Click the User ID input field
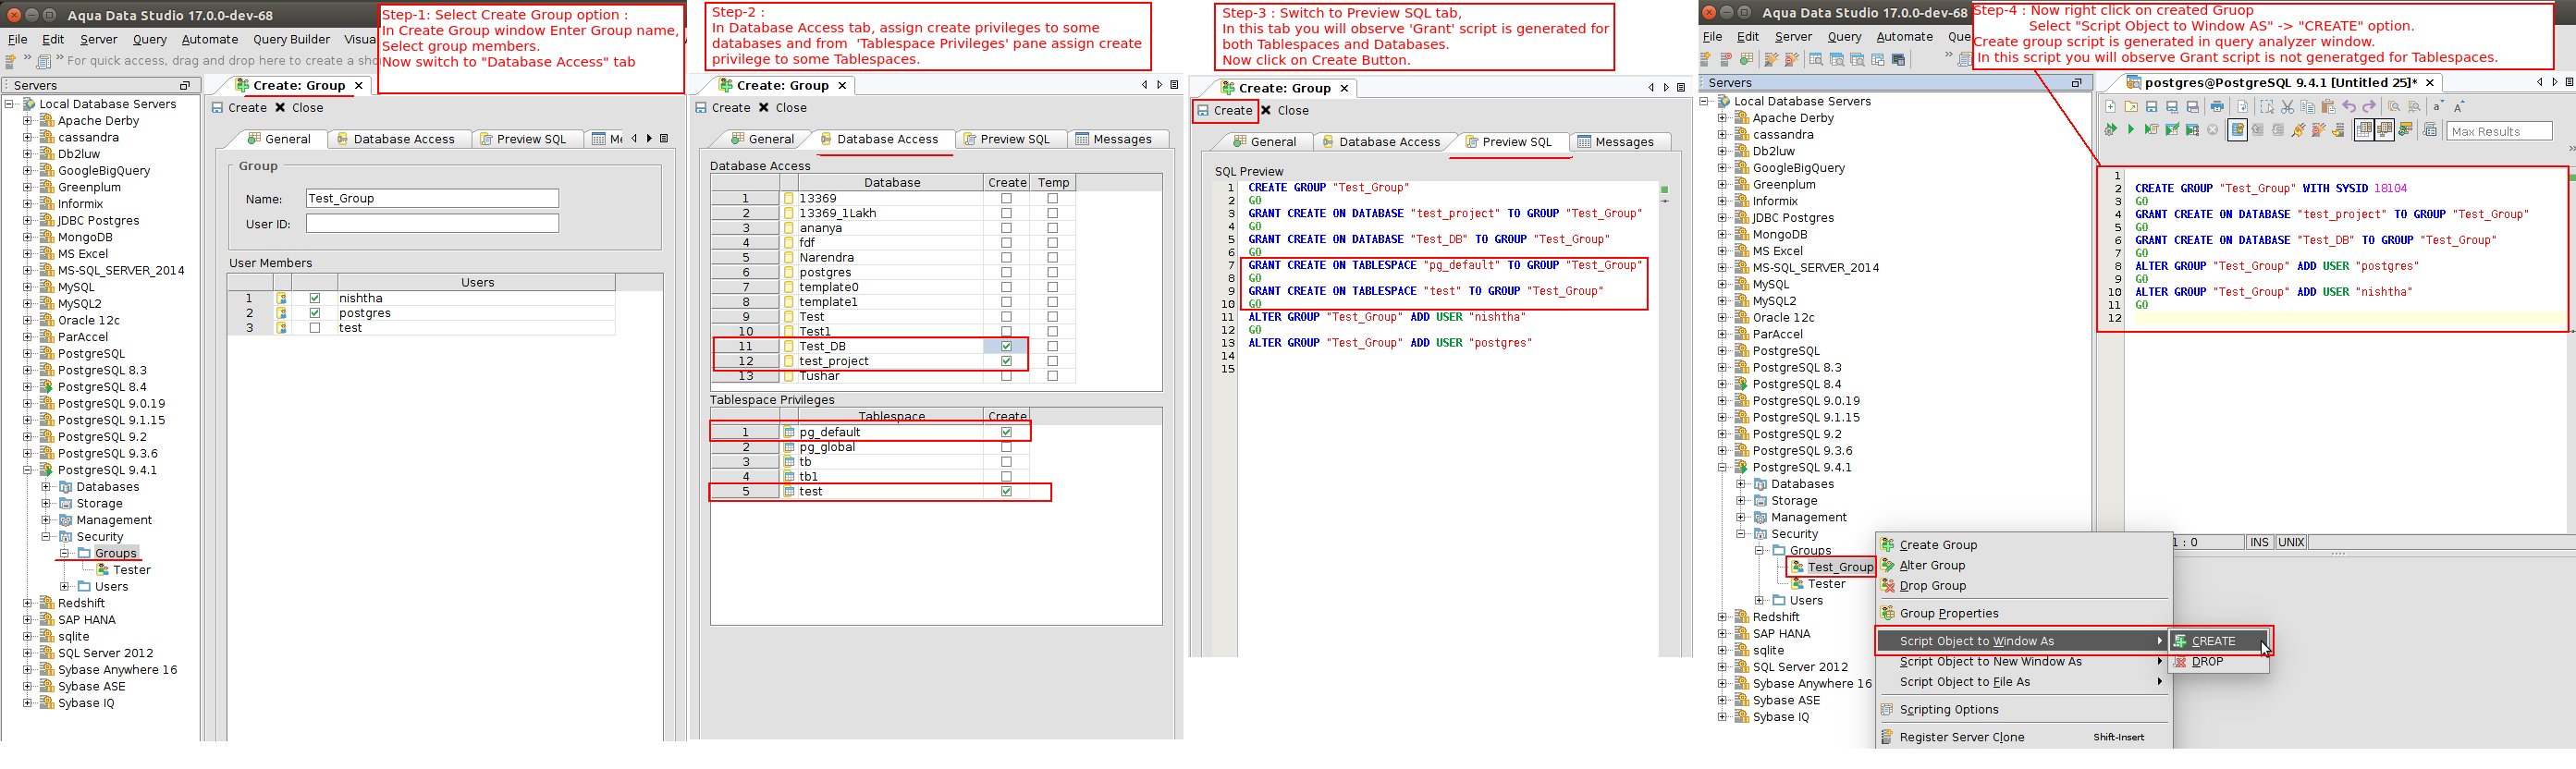This screenshot has height=769, width=2576. click(432, 224)
